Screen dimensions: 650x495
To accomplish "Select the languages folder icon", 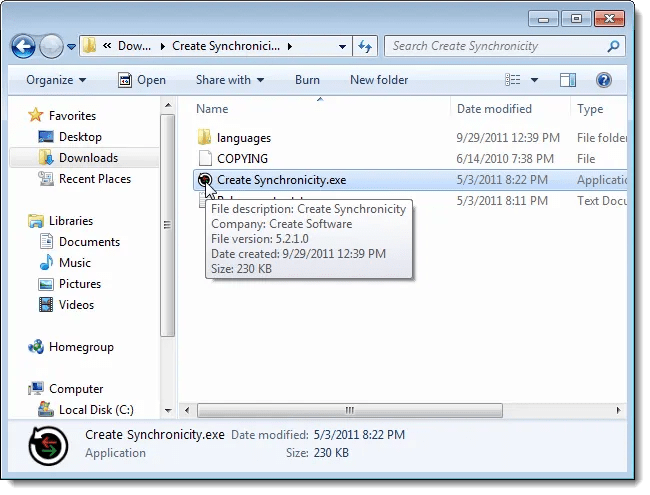I will [x=205, y=137].
